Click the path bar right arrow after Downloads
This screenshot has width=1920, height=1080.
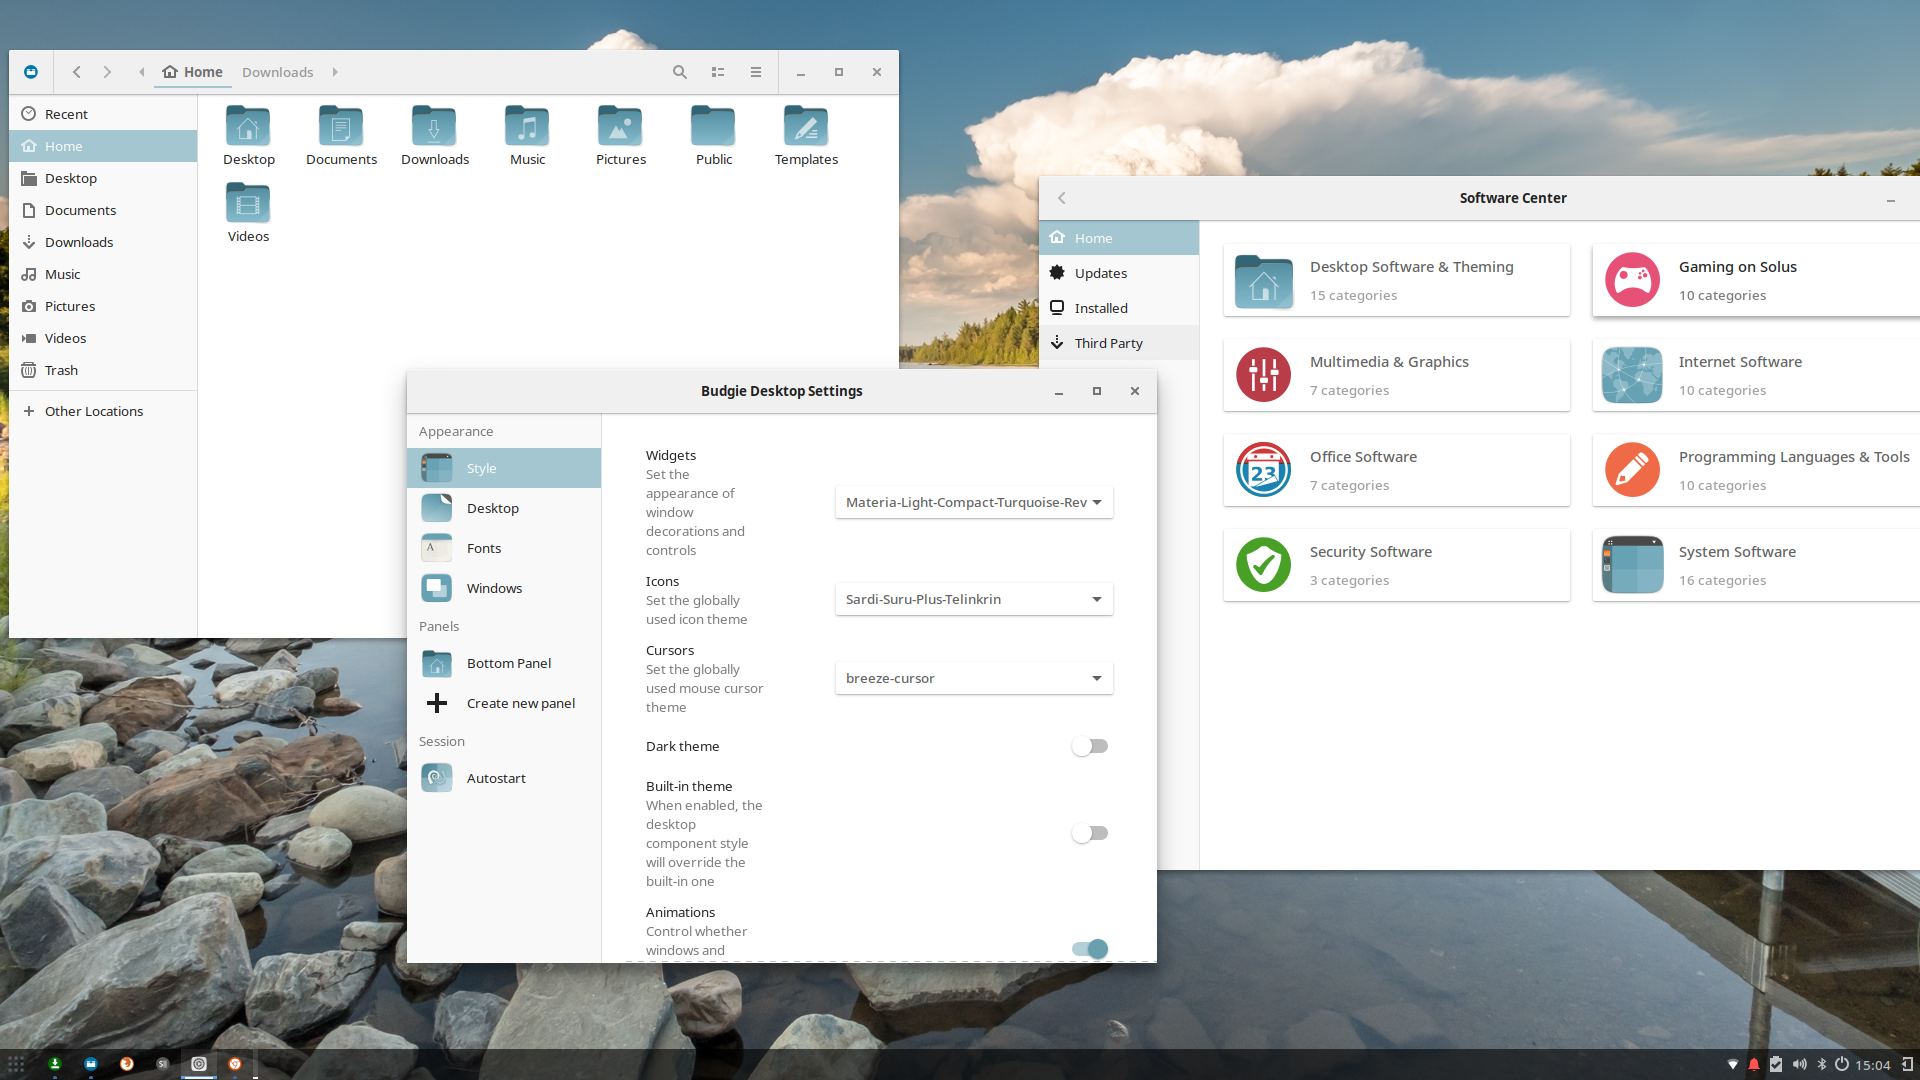pos(335,72)
